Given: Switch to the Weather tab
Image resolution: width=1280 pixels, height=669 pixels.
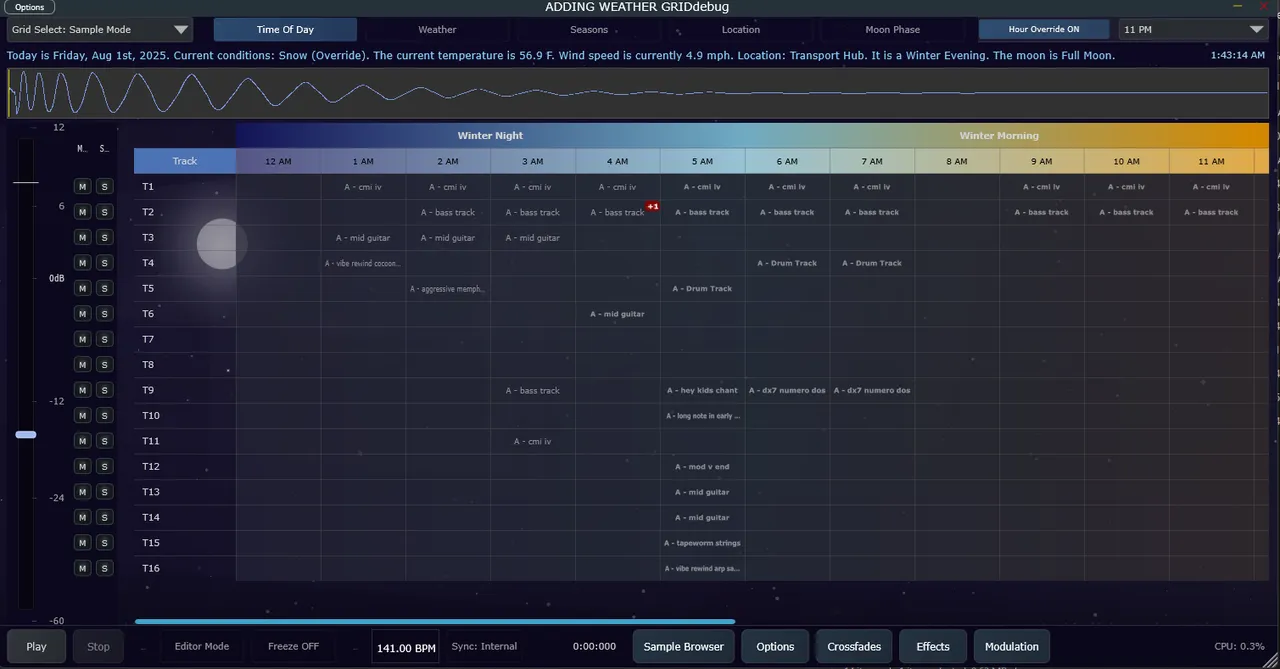Looking at the screenshot, I should point(437,30).
